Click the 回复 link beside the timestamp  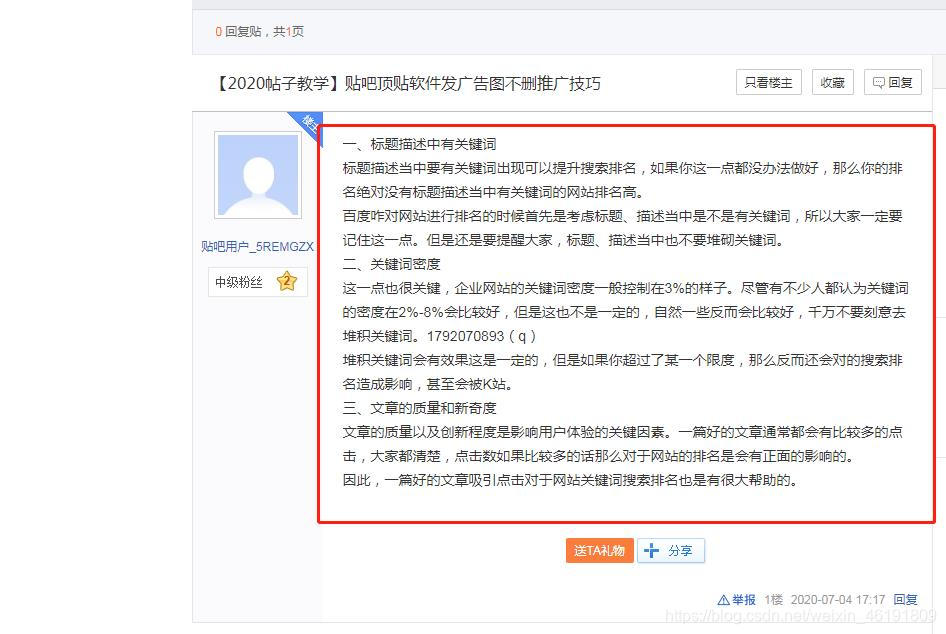click(905, 600)
